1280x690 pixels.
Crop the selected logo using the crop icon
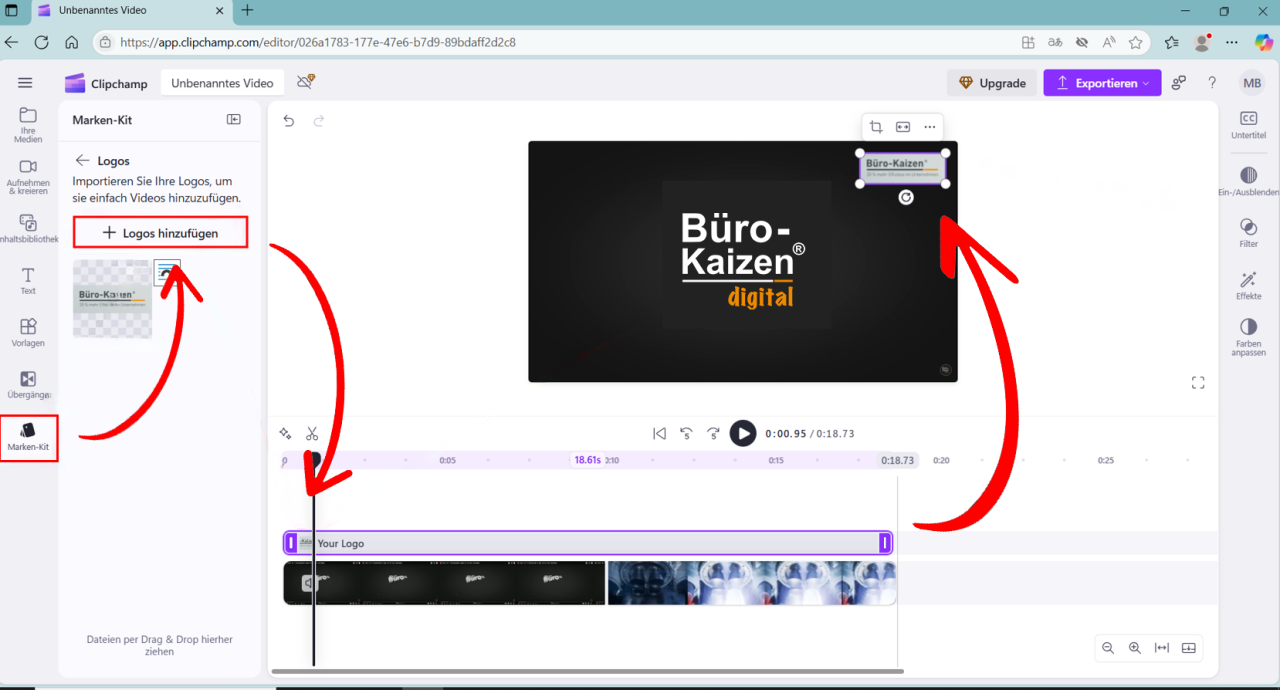pyautogui.click(x=876, y=126)
